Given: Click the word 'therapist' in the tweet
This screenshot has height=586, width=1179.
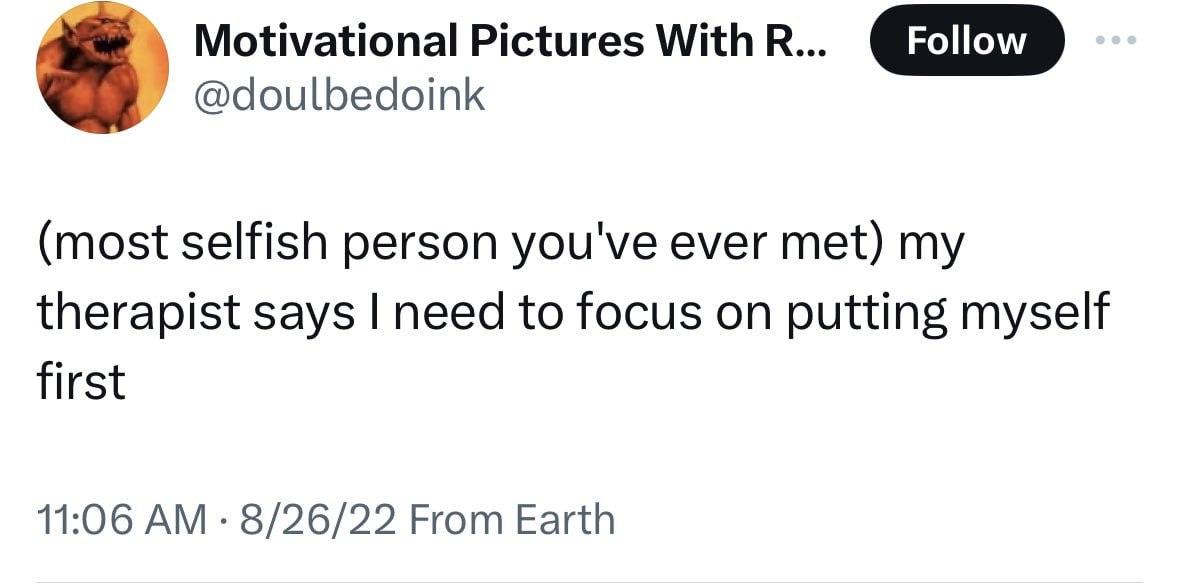Looking at the screenshot, I should click(x=139, y=314).
